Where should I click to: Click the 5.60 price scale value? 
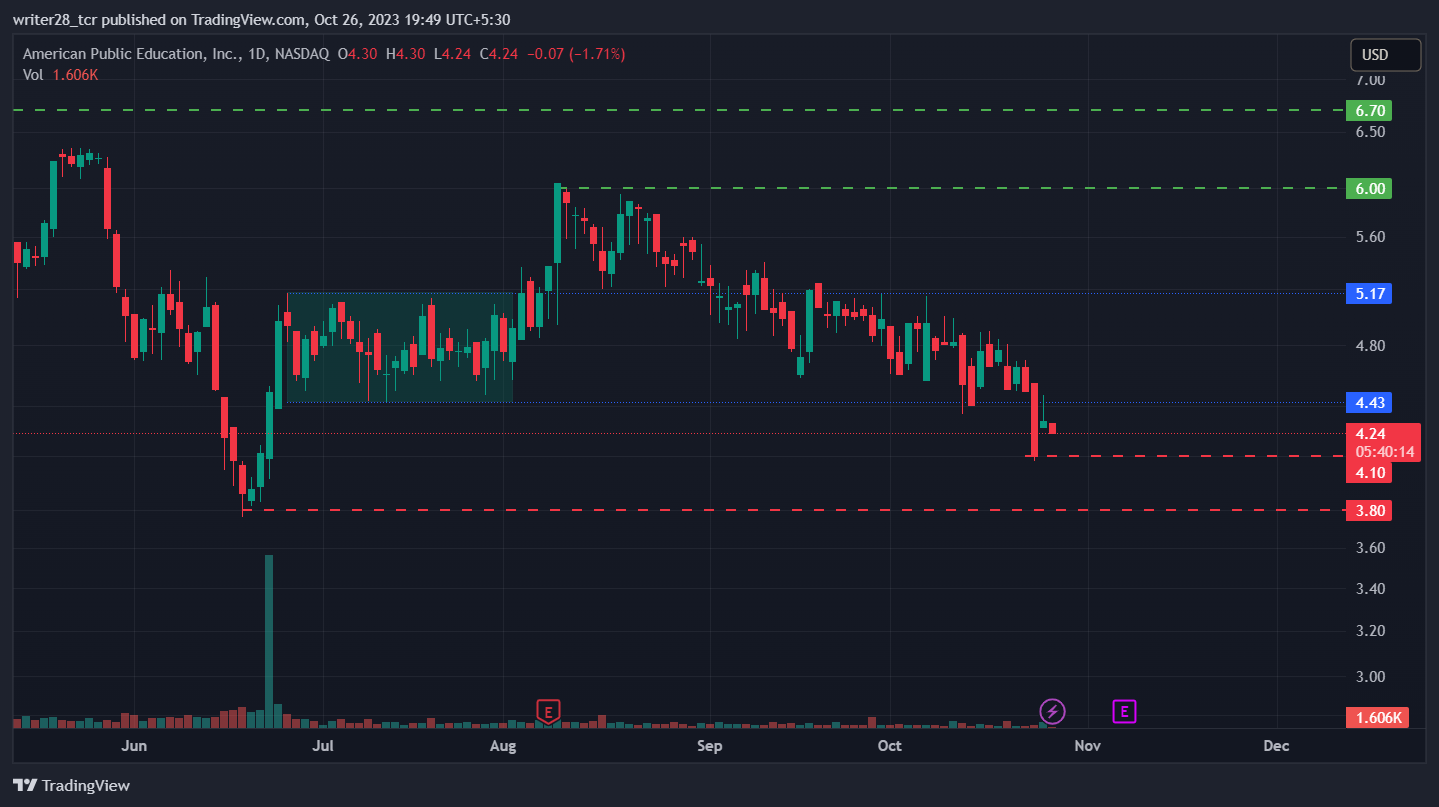[1371, 237]
